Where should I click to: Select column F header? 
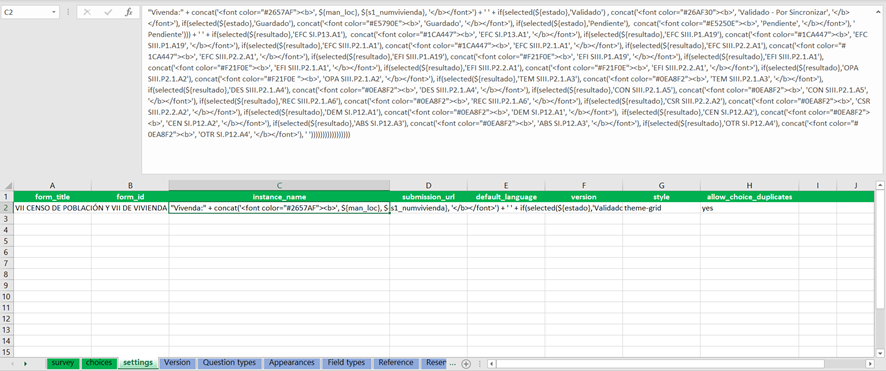click(584, 185)
